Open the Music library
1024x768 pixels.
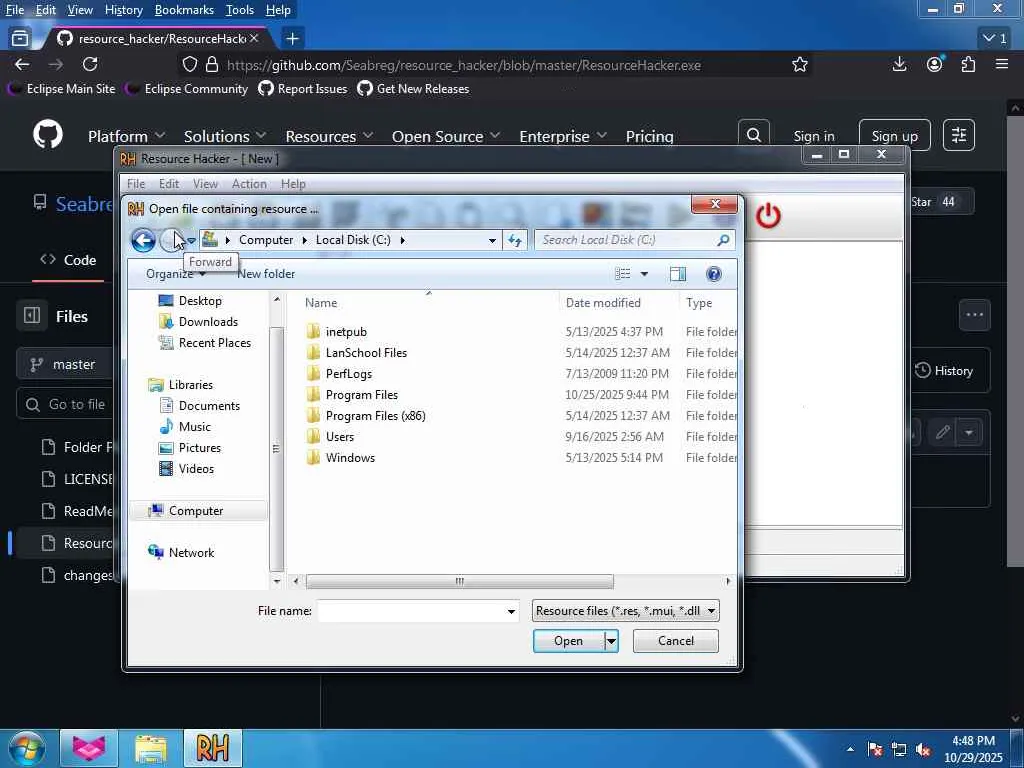(x=195, y=426)
